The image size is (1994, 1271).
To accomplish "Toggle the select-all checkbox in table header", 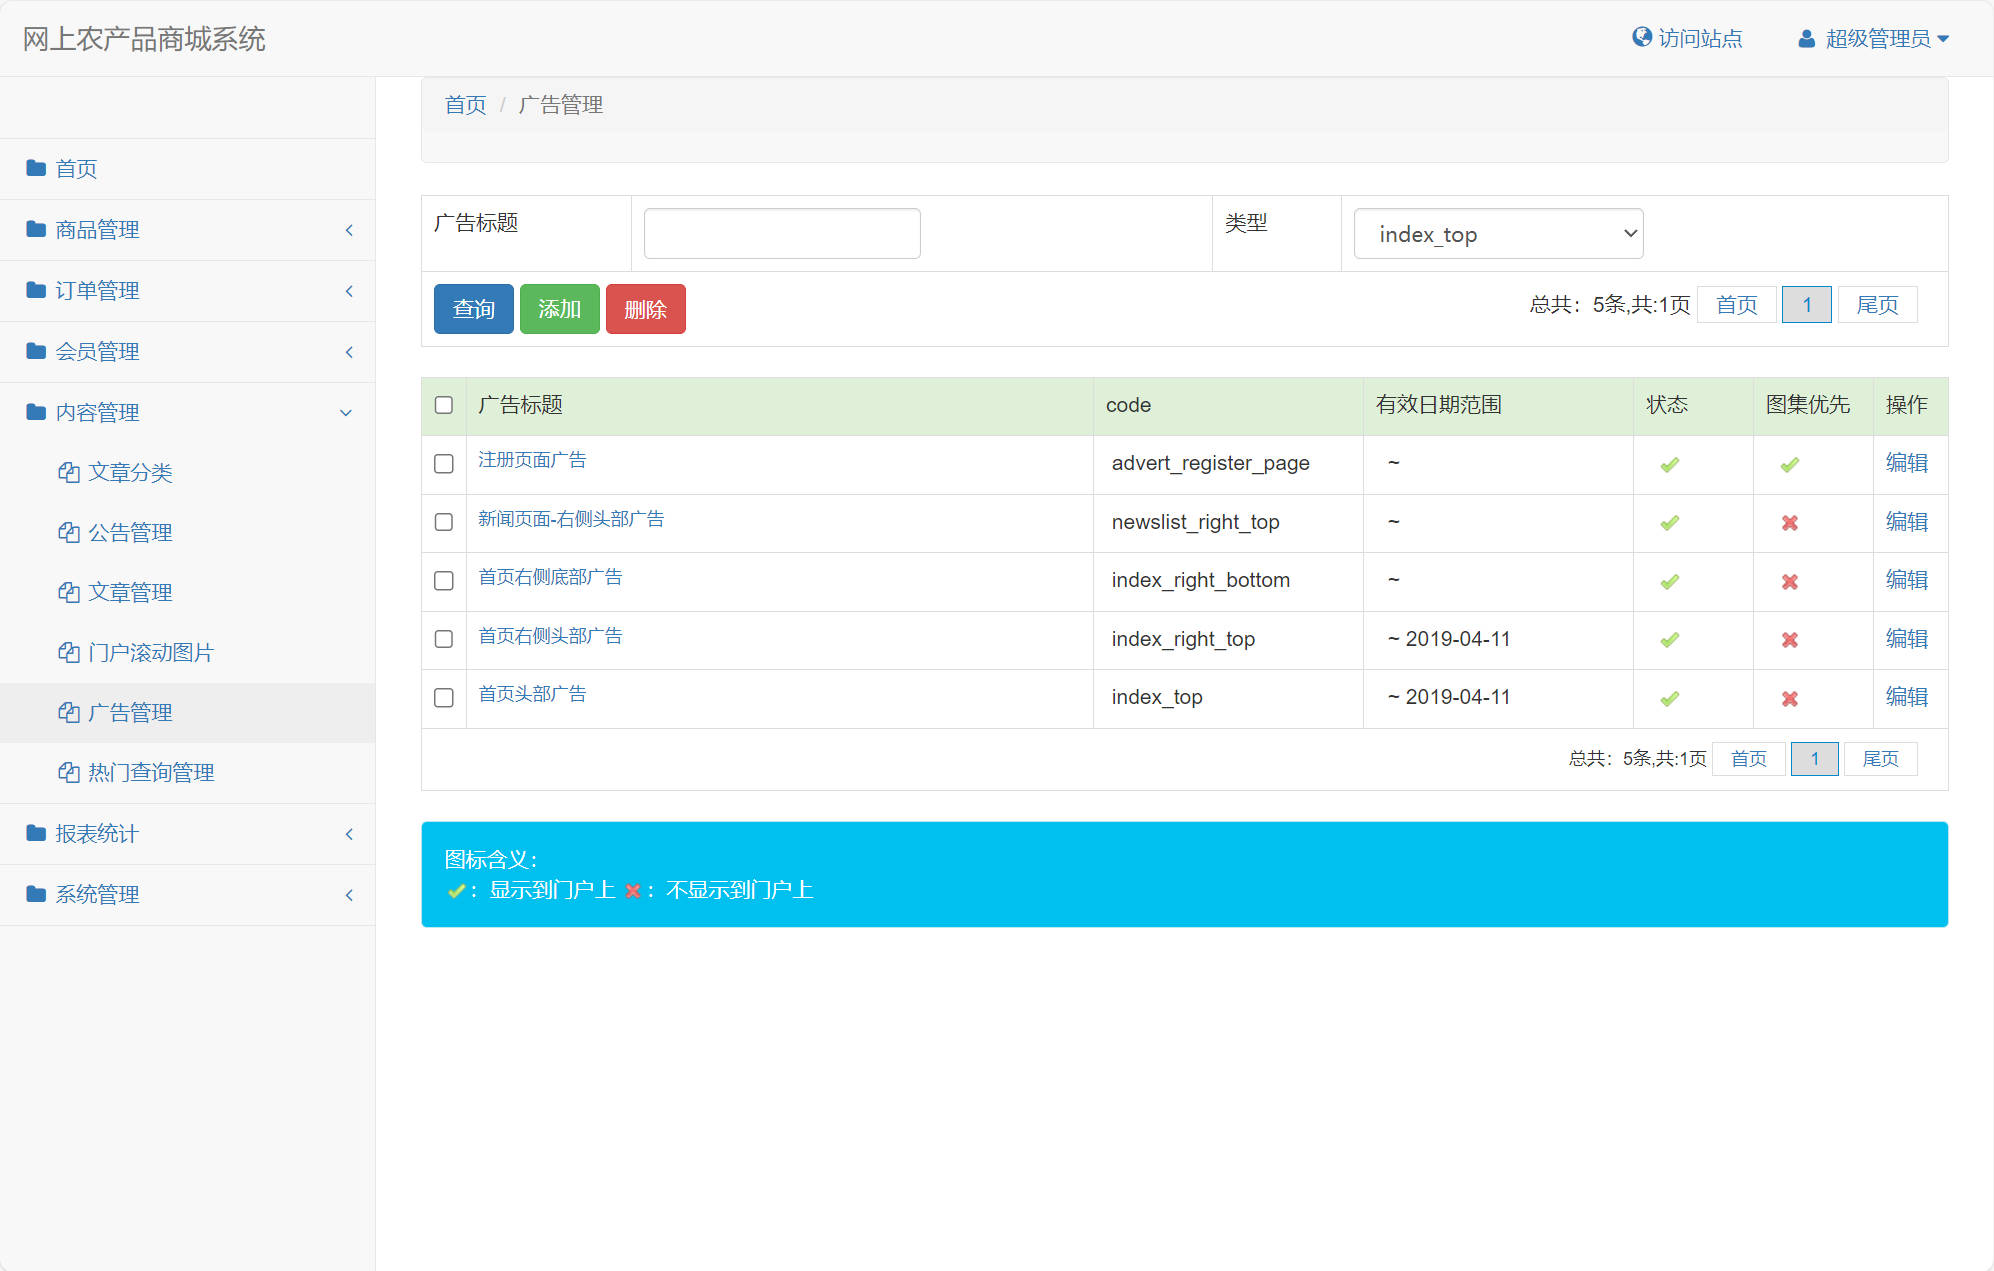I will (x=443, y=403).
